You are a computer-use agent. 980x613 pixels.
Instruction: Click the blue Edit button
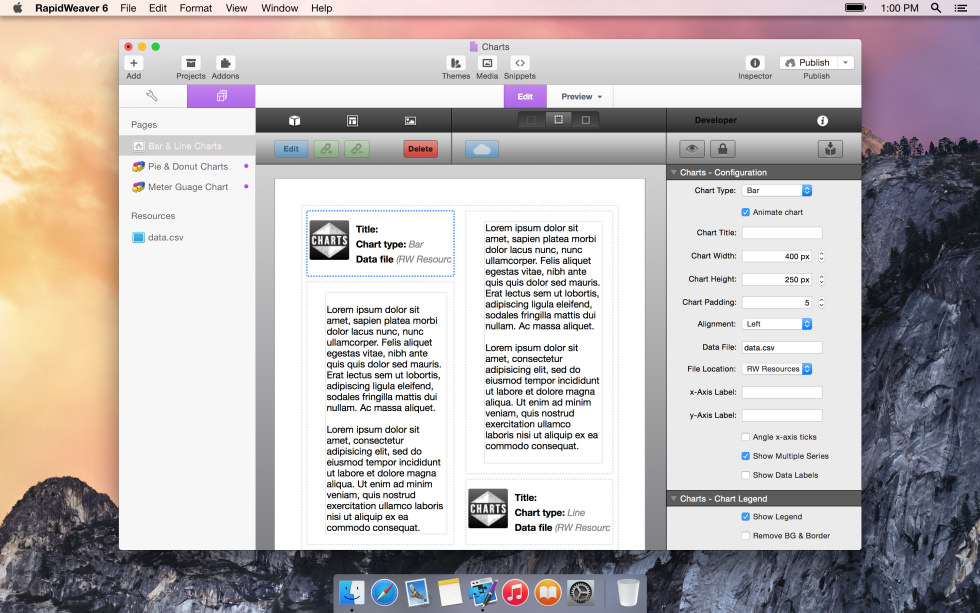point(291,149)
